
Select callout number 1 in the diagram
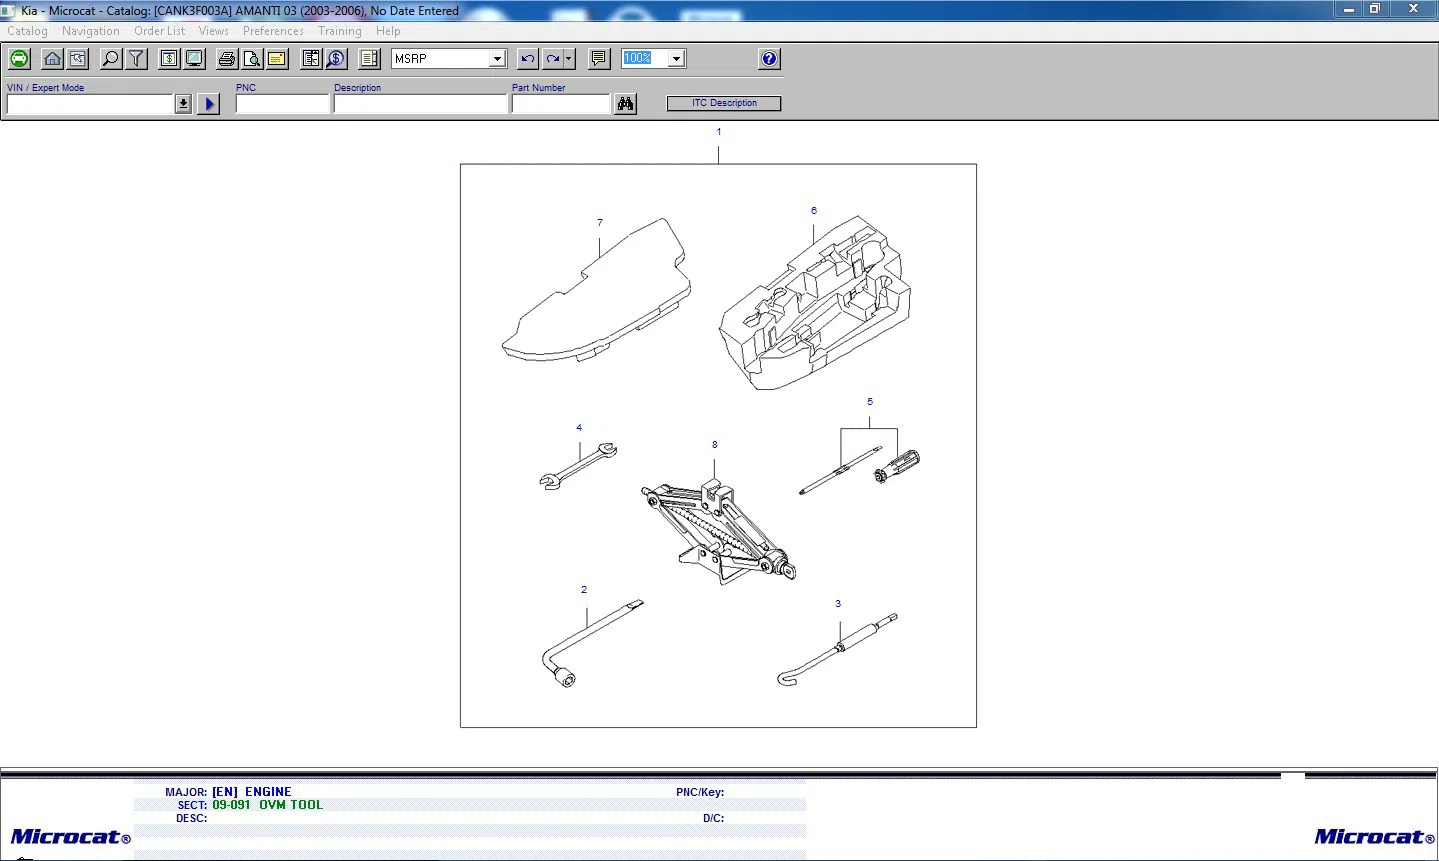(718, 132)
